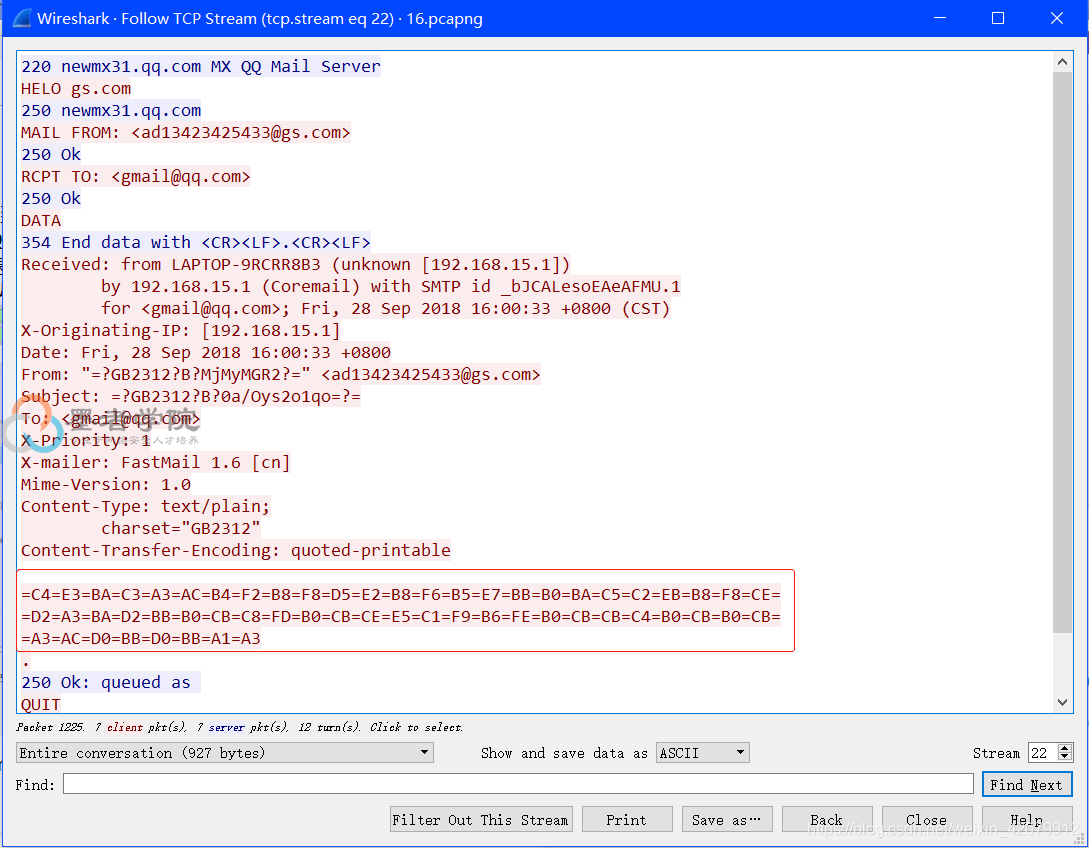Increase the Stream number with up arrow
1089x848 pixels.
tap(1065, 748)
